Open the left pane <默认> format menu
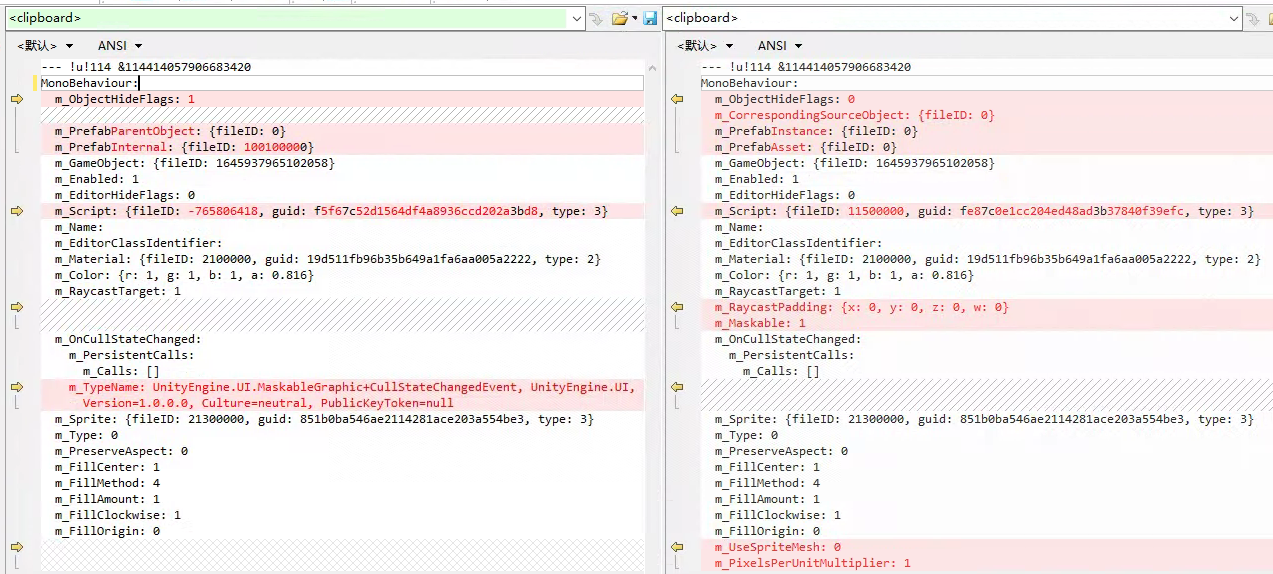Screen dimensions: 1273x574 [x=45, y=46]
